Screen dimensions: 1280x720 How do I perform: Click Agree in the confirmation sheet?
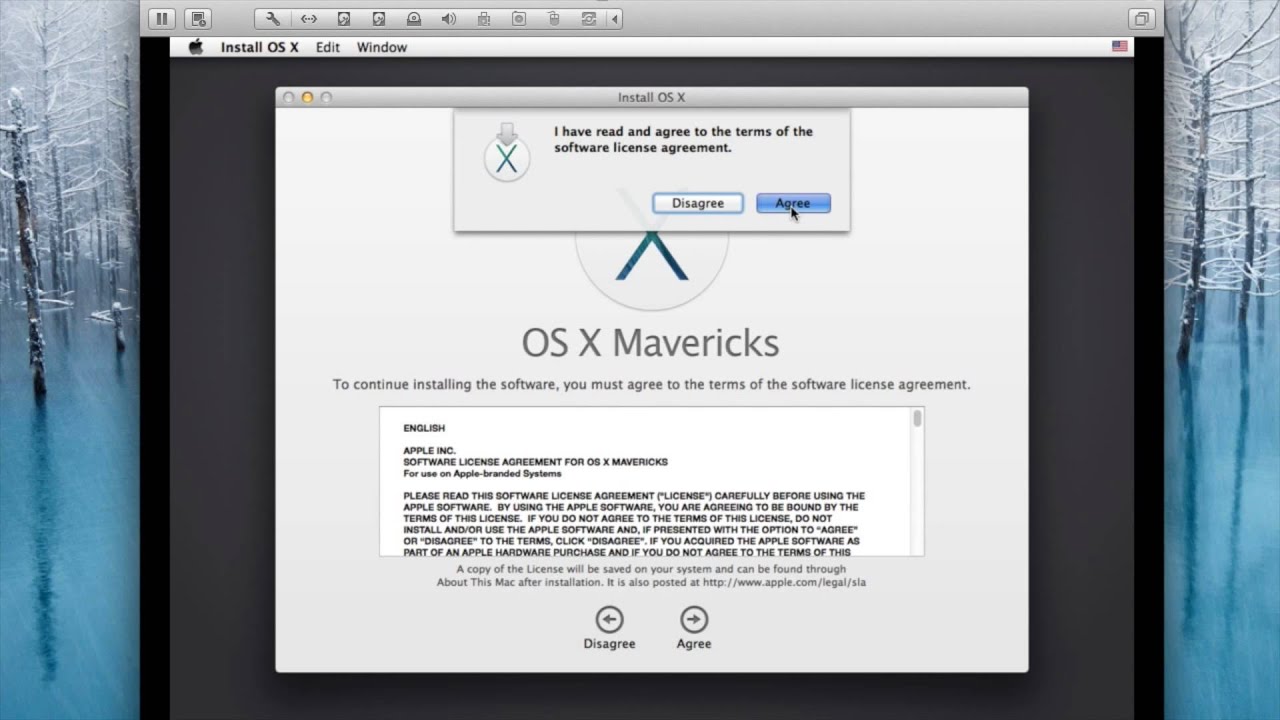pos(793,203)
